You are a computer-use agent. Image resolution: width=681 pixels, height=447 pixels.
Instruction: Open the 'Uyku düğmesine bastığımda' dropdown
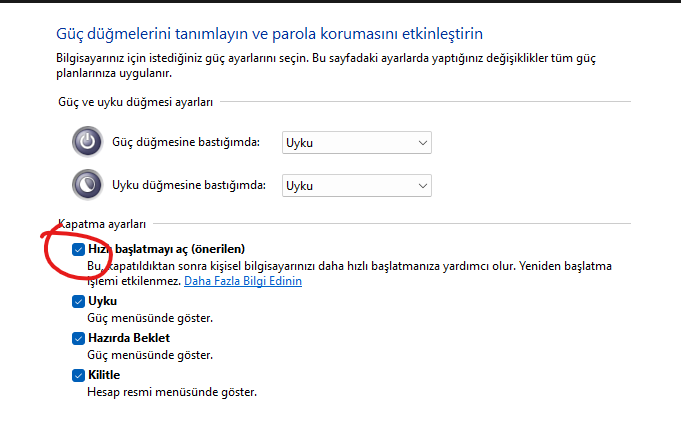(357, 185)
